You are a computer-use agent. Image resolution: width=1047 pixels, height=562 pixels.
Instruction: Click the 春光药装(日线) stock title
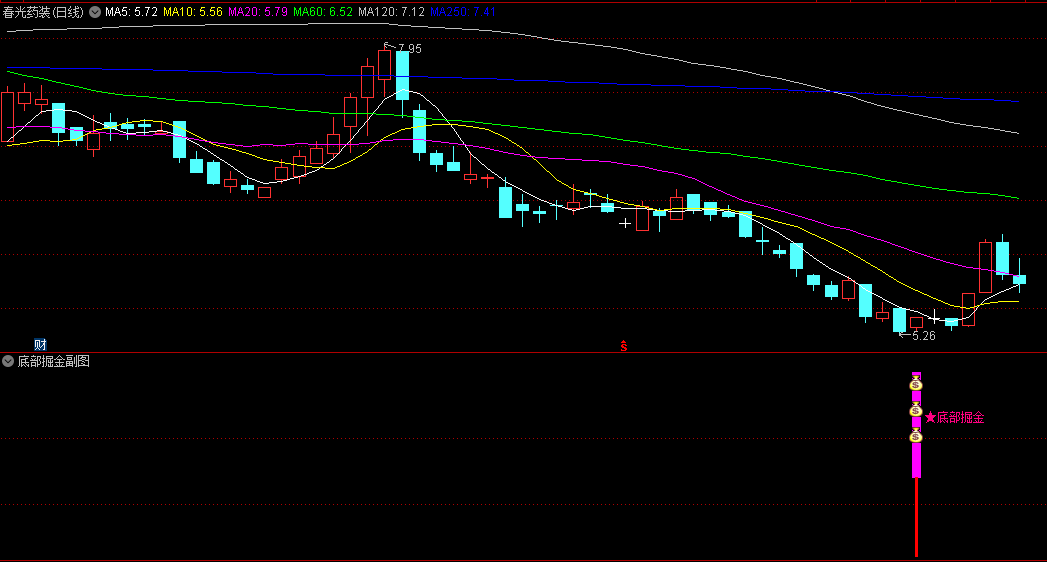click(x=43, y=12)
